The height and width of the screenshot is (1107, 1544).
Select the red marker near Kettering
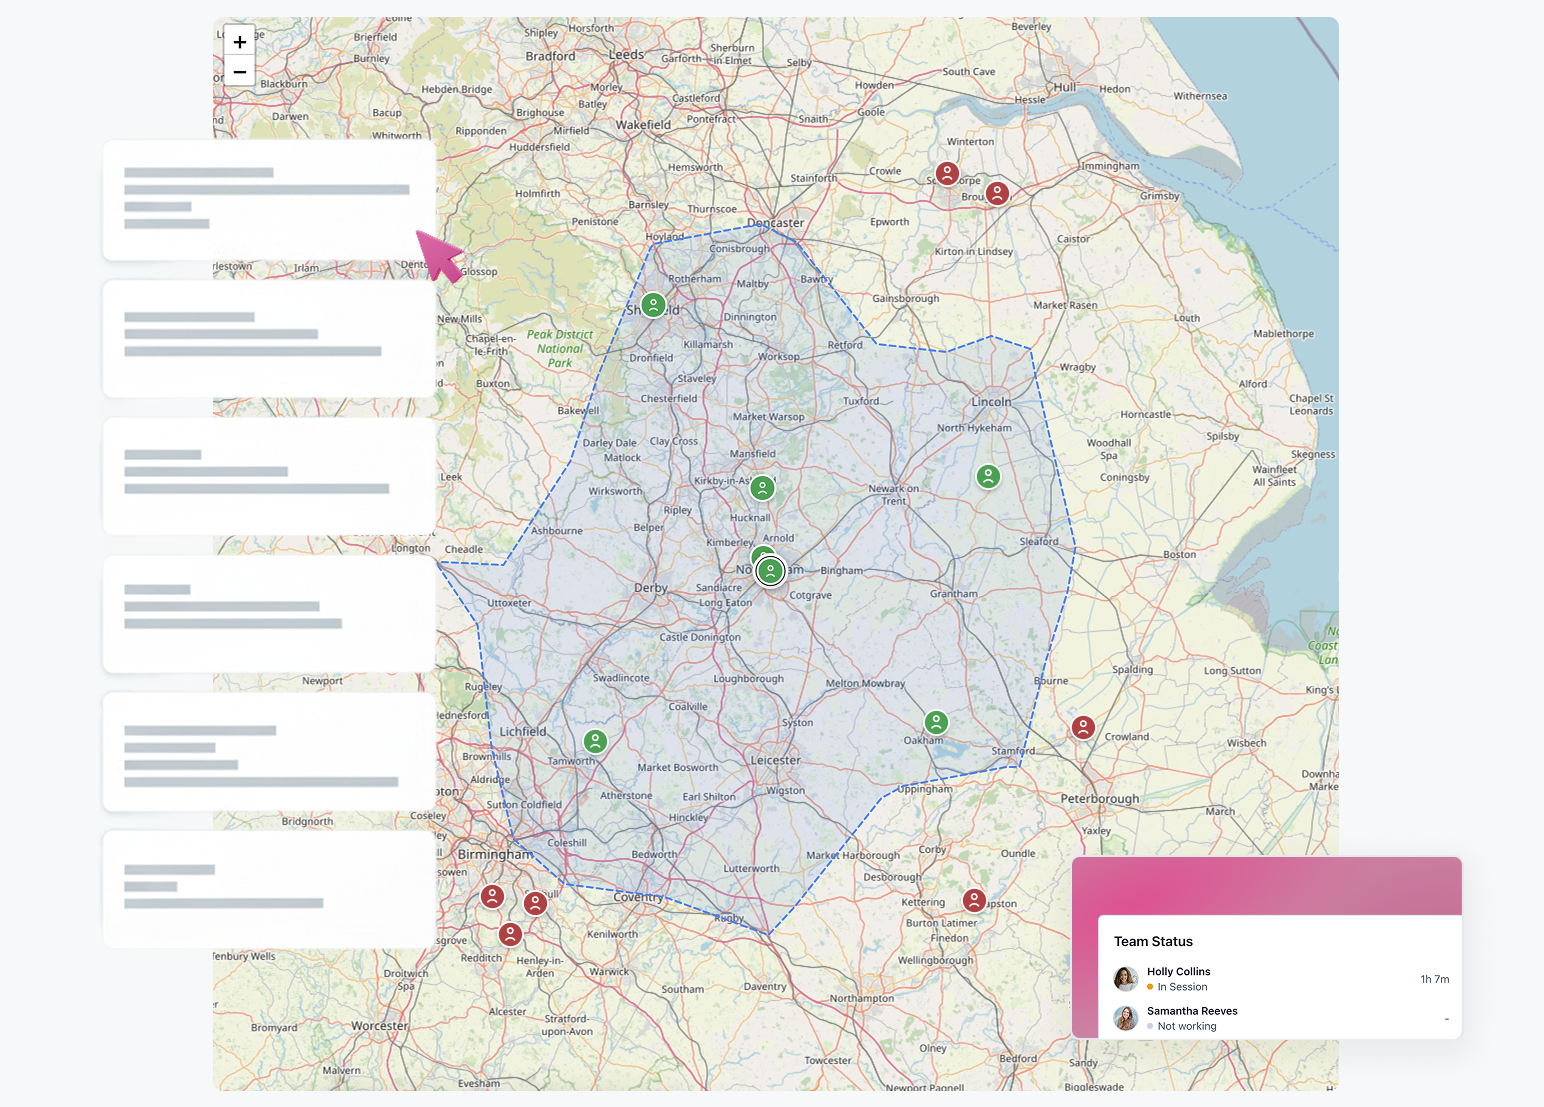974,899
